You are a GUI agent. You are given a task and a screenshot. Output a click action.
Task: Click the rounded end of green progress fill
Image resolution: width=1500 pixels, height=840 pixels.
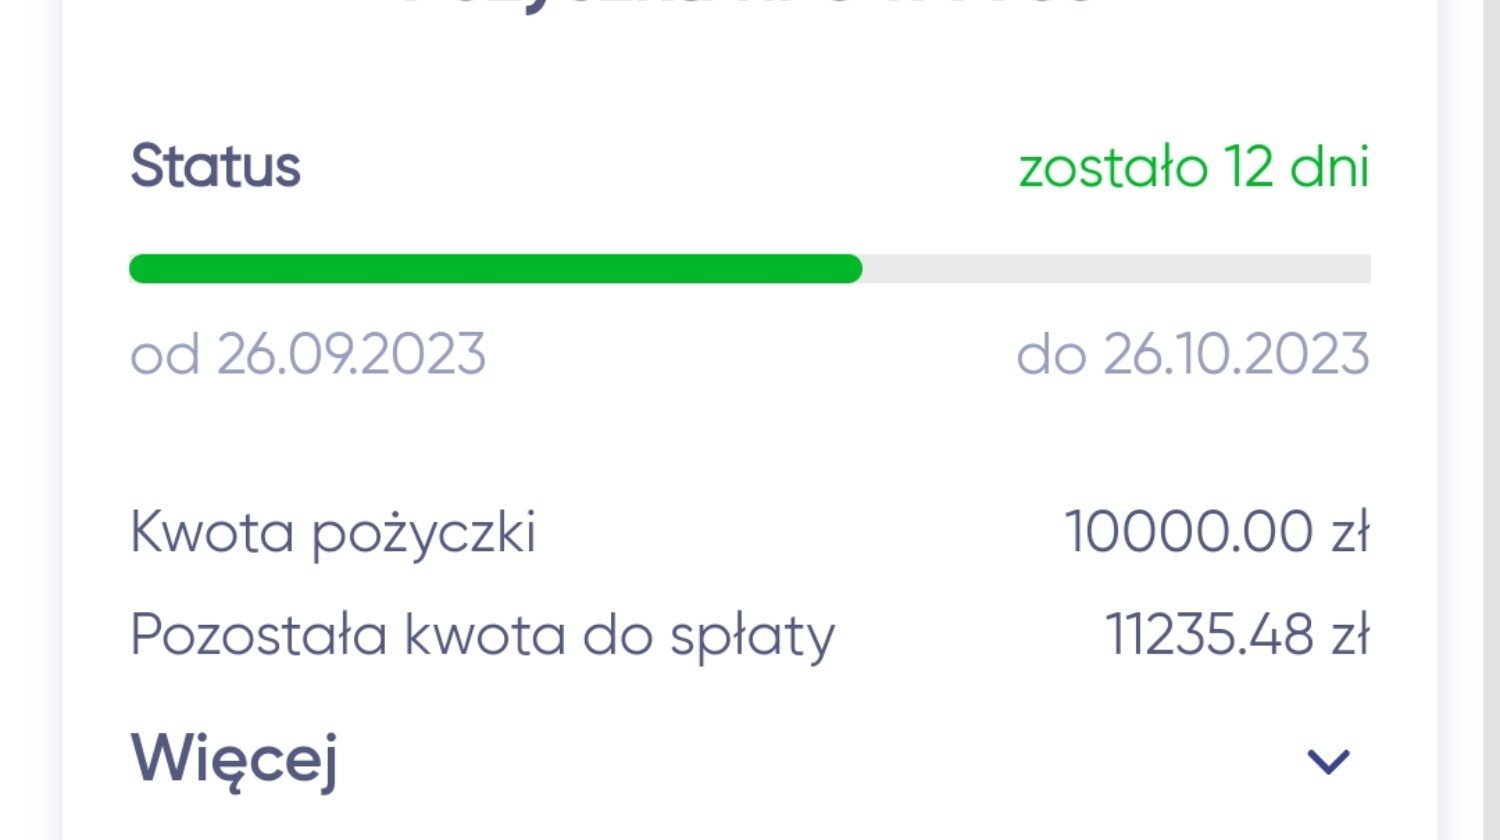pos(848,269)
